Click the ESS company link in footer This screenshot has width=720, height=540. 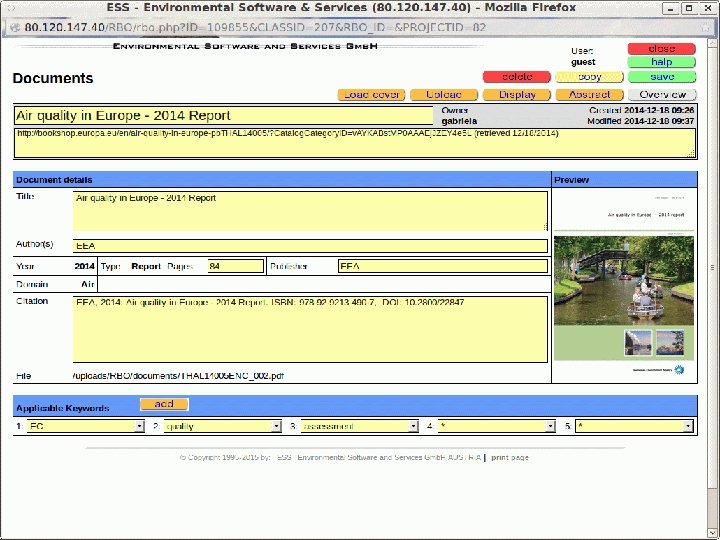pyautogui.click(x=379, y=457)
